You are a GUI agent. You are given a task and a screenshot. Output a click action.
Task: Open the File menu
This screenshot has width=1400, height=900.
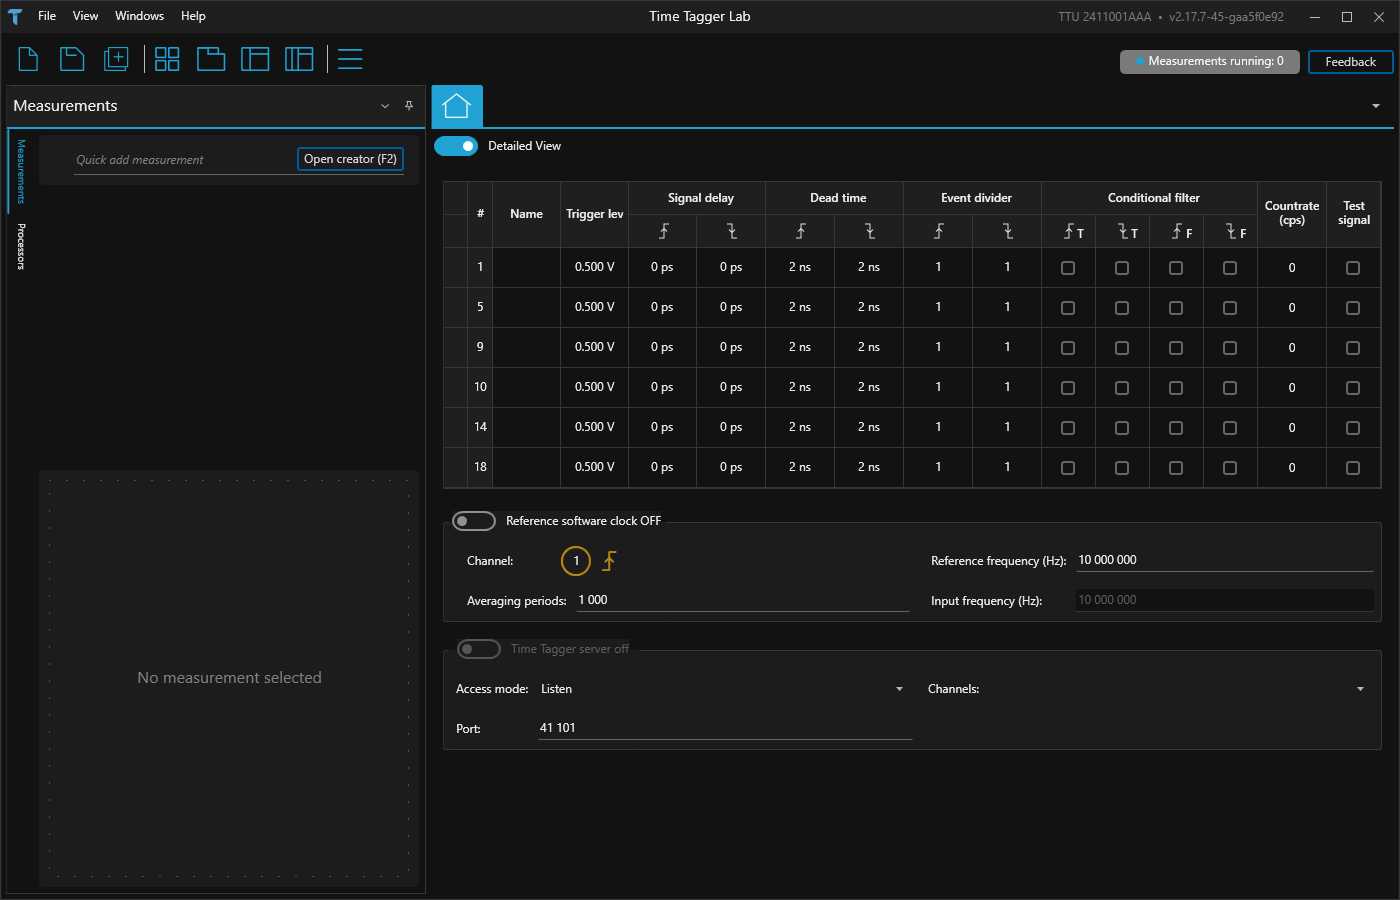tap(47, 16)
